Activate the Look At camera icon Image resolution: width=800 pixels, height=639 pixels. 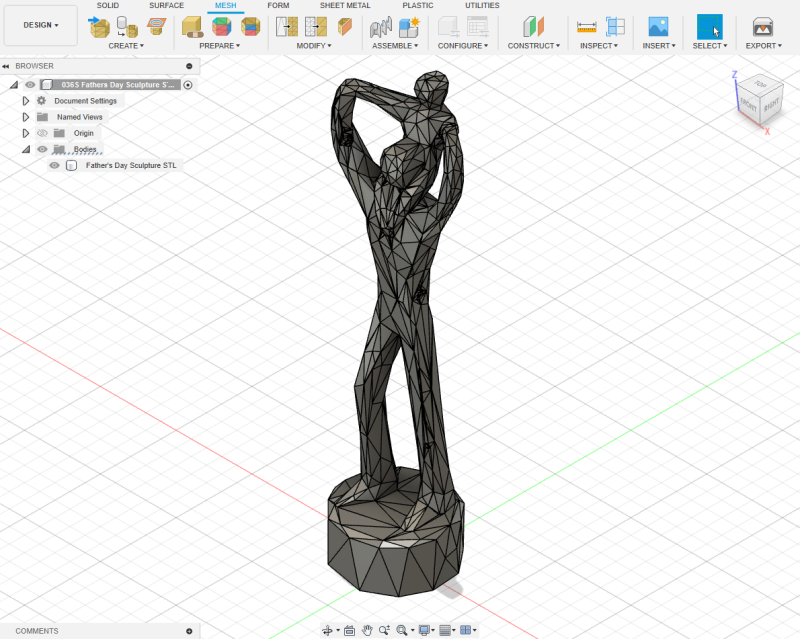pyautogui.click(x=349, y=630)
